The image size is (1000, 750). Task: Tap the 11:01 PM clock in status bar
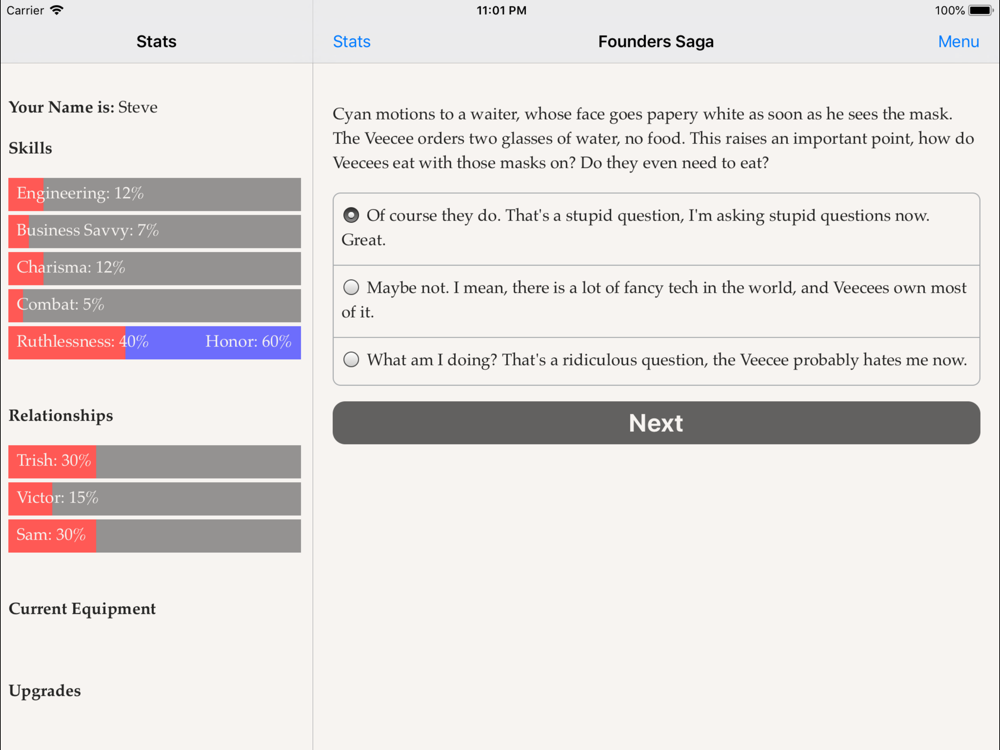click(501, 10)
